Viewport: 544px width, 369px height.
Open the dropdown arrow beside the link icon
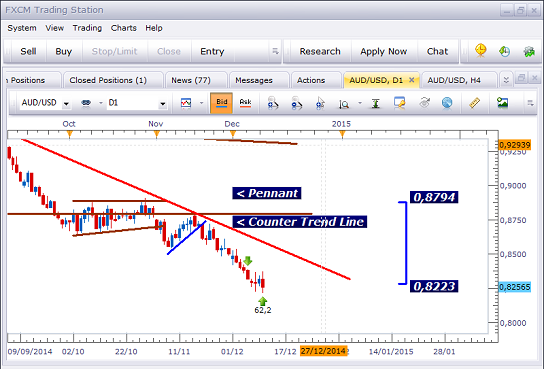(x=101, y=103)
